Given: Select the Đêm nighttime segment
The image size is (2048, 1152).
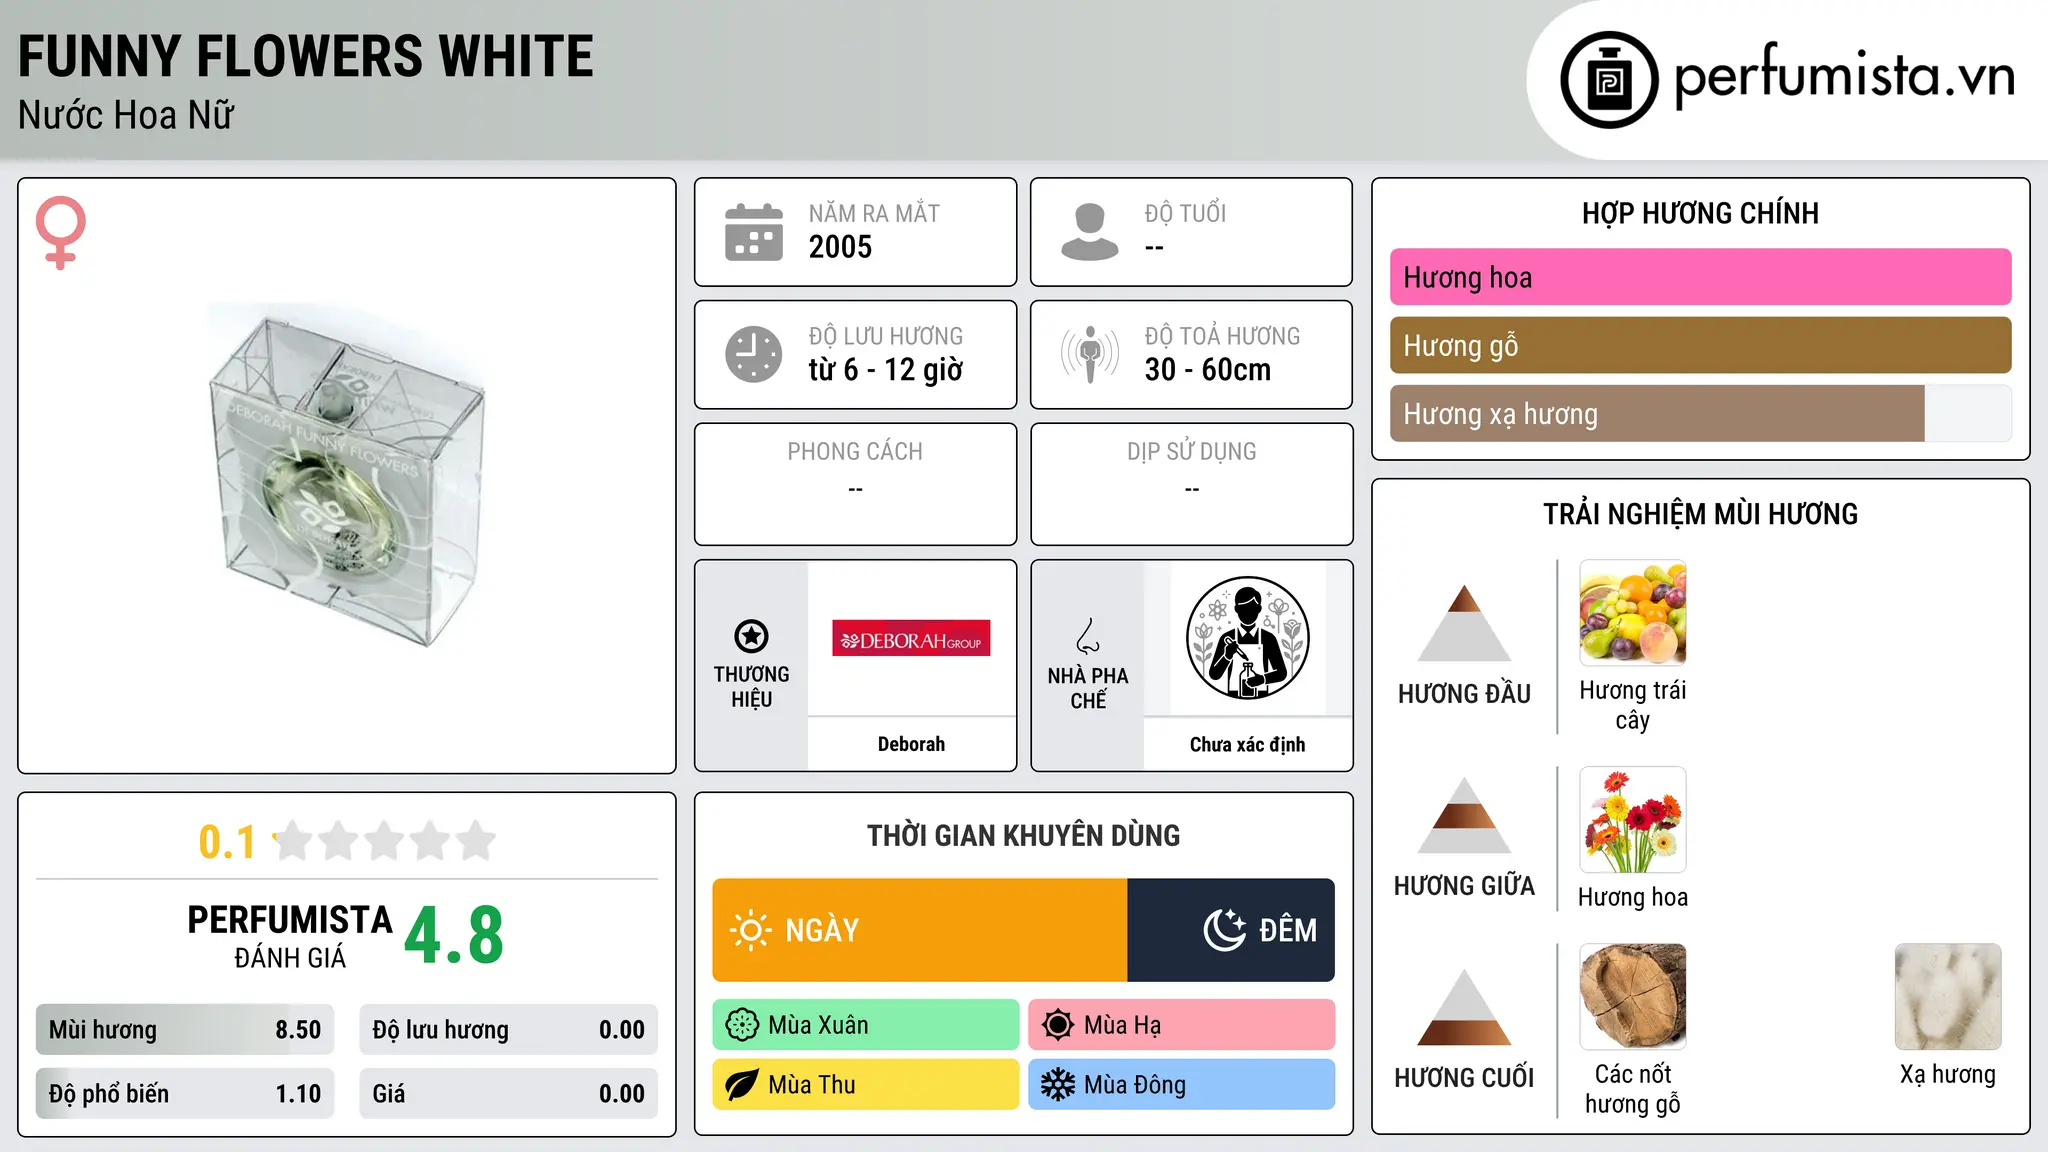Looking at the screenshot, I should click(1231, 930).
